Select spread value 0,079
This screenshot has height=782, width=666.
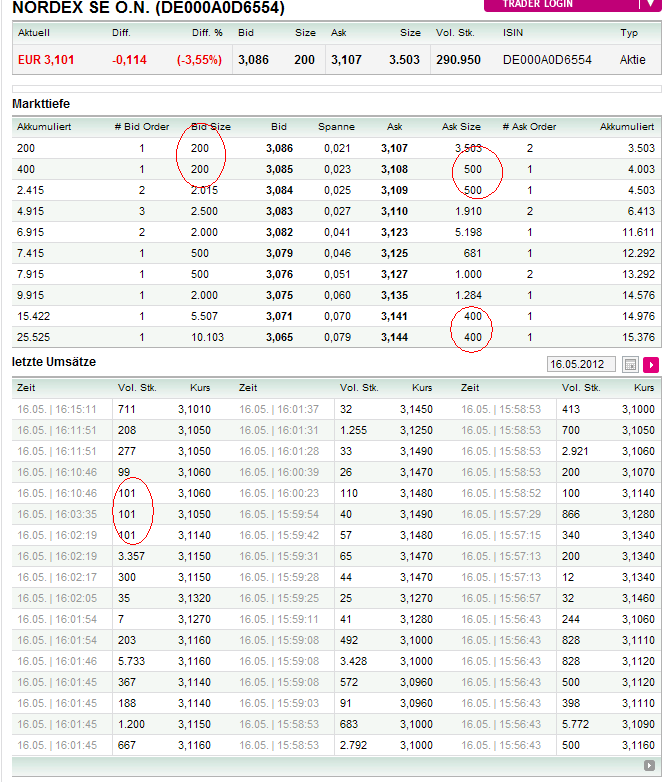337,338
